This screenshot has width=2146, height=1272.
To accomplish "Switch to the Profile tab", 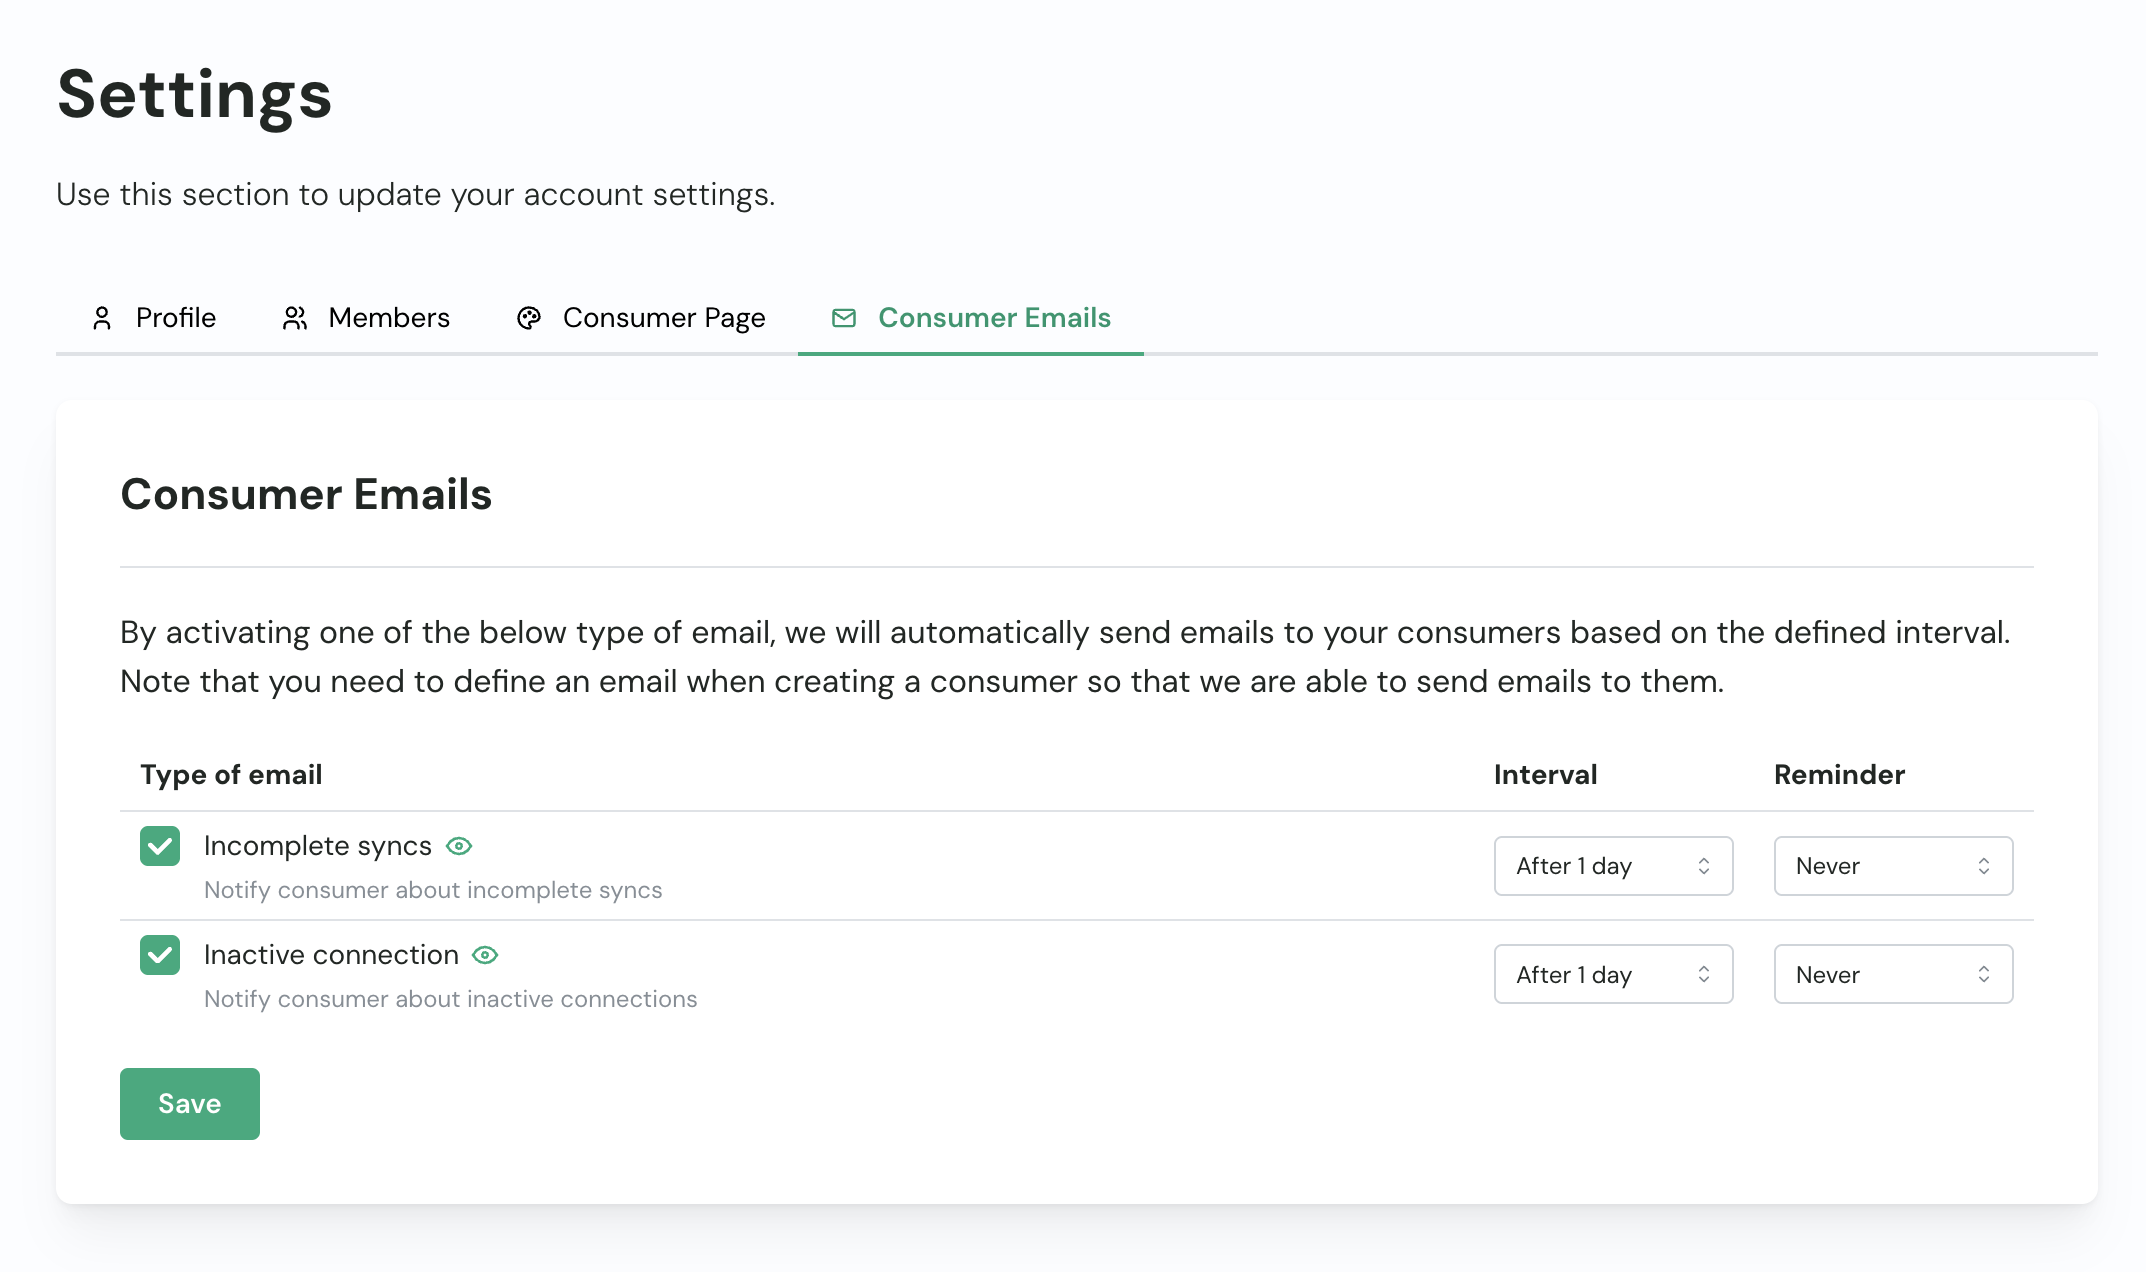I will point(175,318).
